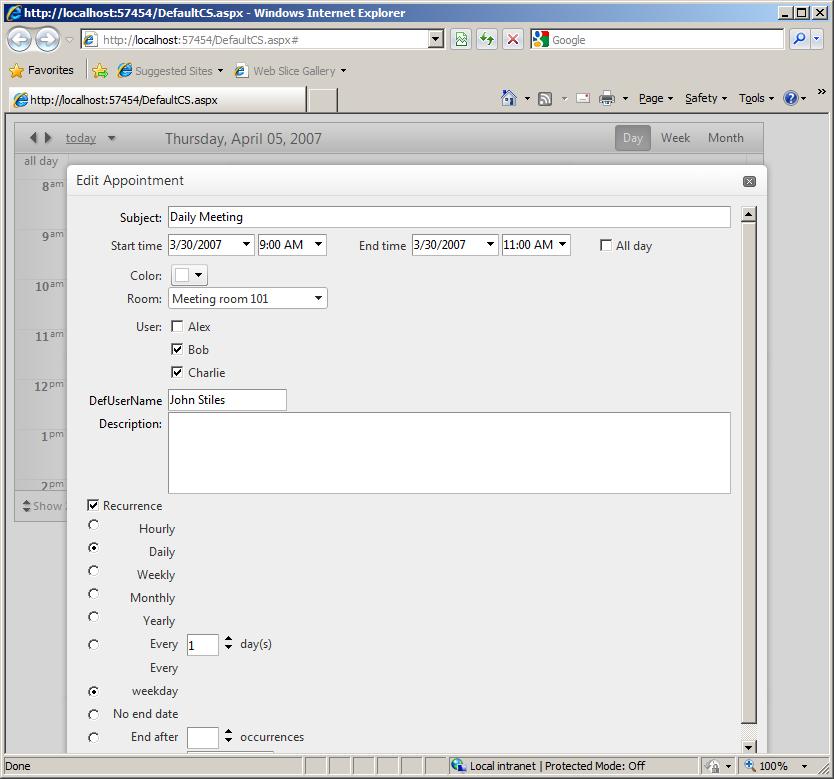The image size is (834, 779).
Task: Select the Yearly recurrence radio
Action: coord(94,617)
